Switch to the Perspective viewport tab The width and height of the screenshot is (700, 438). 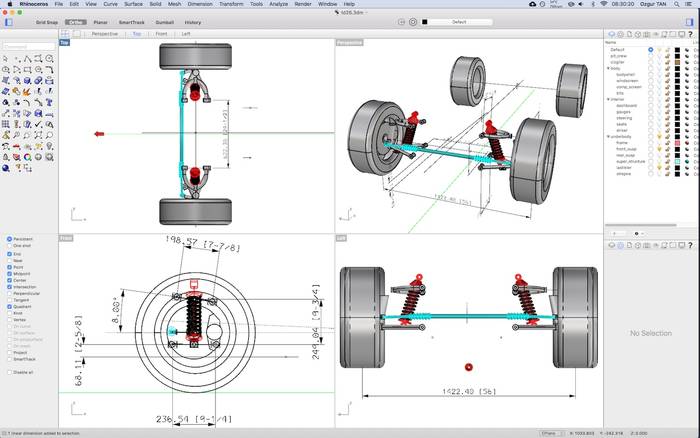pyautogui.click(x=104, y=33)
